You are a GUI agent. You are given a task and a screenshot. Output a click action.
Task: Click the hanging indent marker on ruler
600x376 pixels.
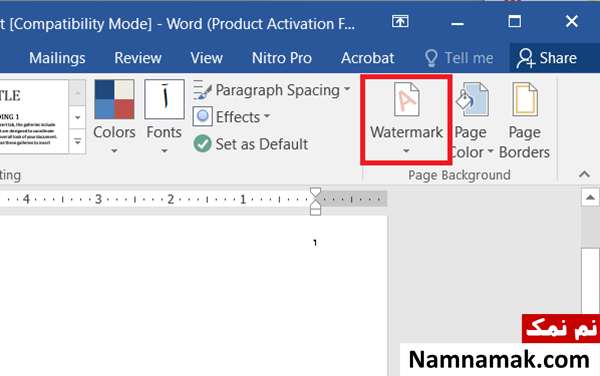(x=315, y=205)
